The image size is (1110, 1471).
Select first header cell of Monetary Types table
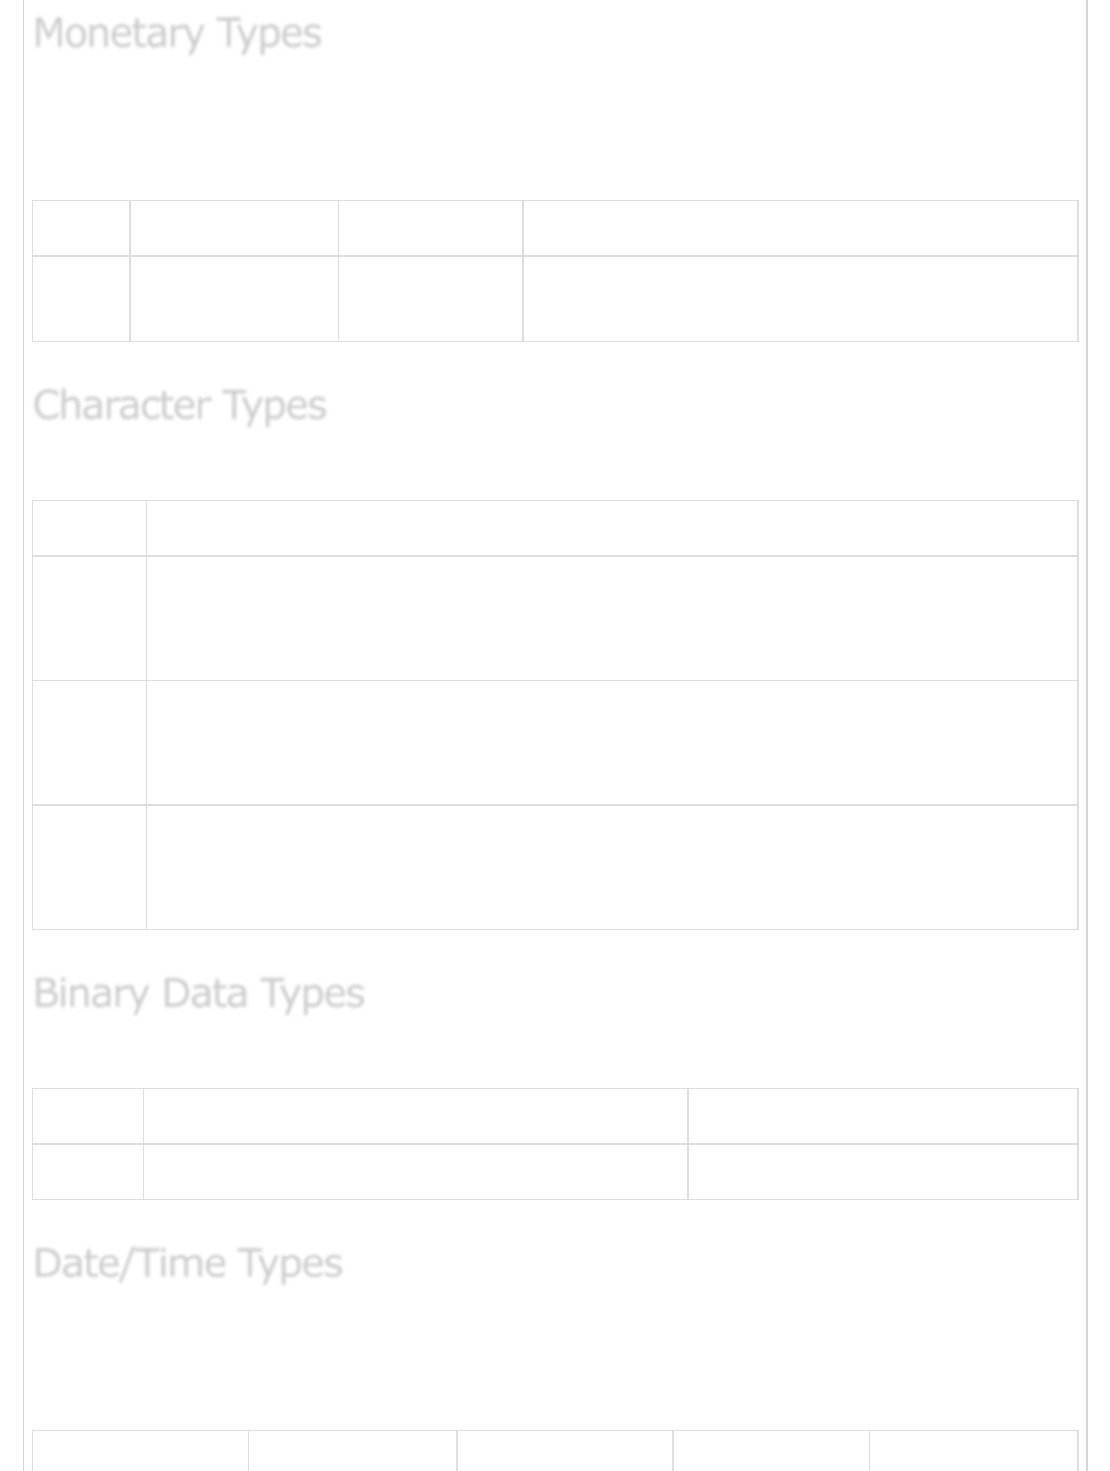point(81,228)
